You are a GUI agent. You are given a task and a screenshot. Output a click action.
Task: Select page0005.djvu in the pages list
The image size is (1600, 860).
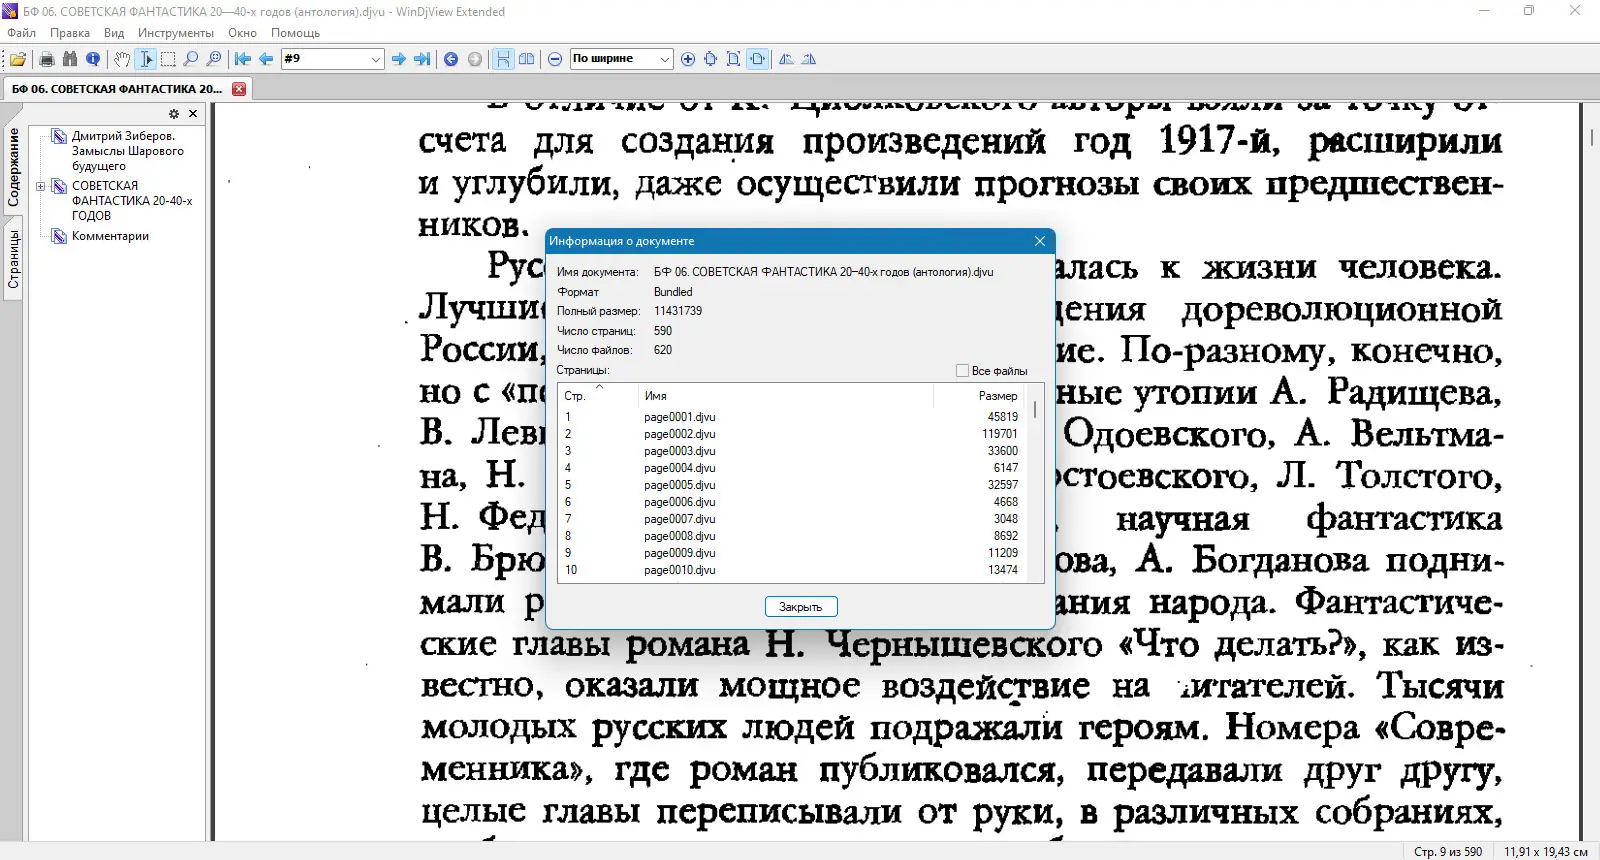679,485
